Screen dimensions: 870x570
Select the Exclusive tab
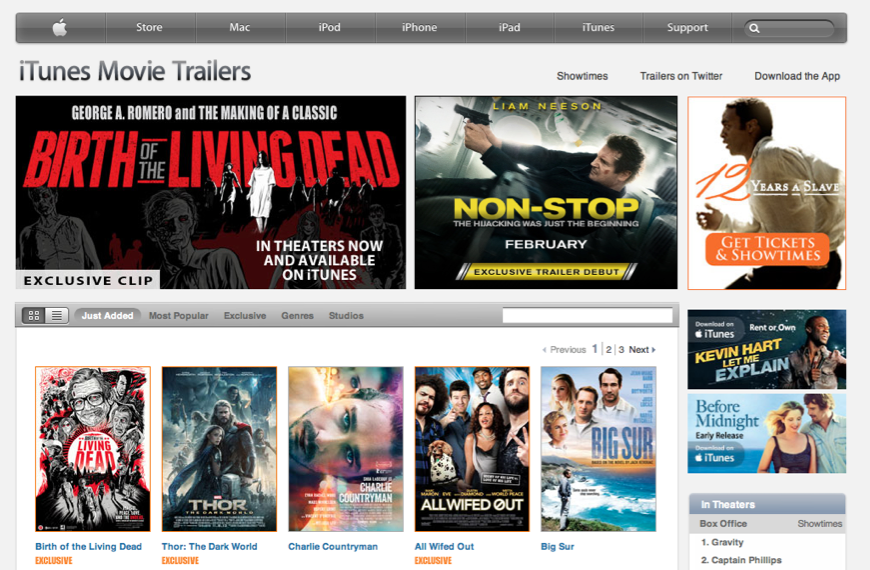point(245,315)
